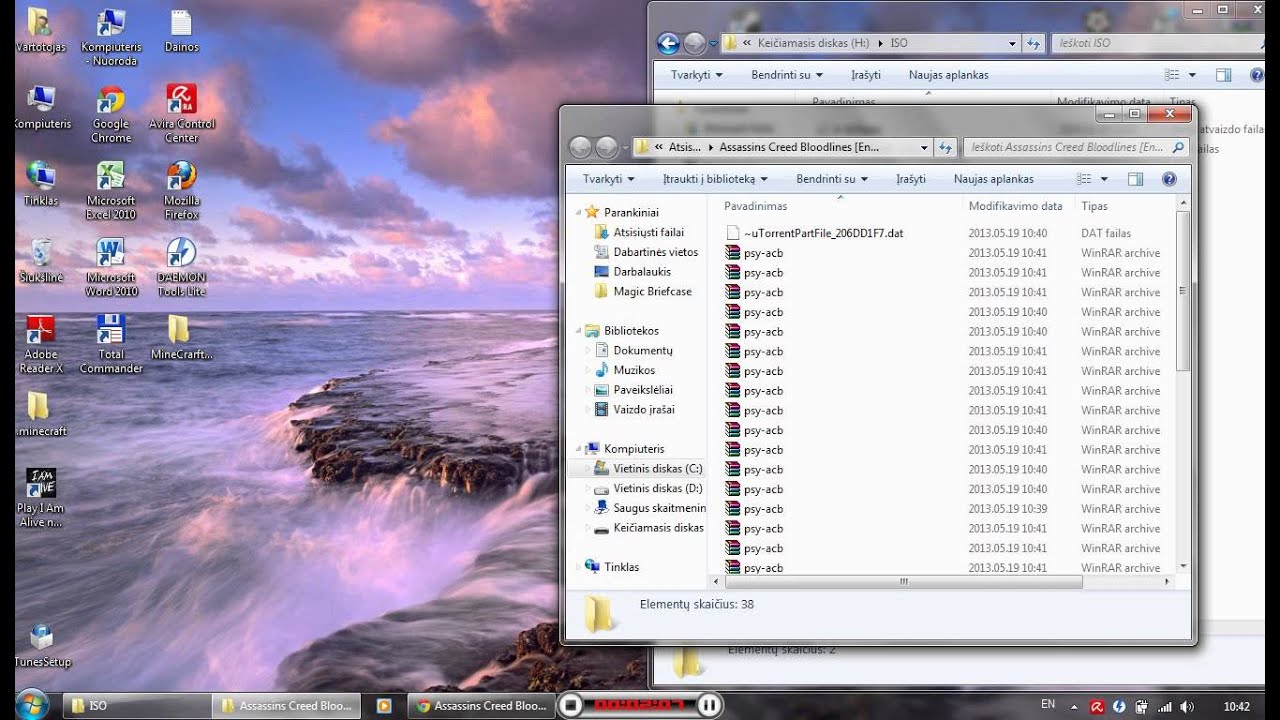
Task: Click the help icon in the Assassins Creed window
Action: [1169, 179]
